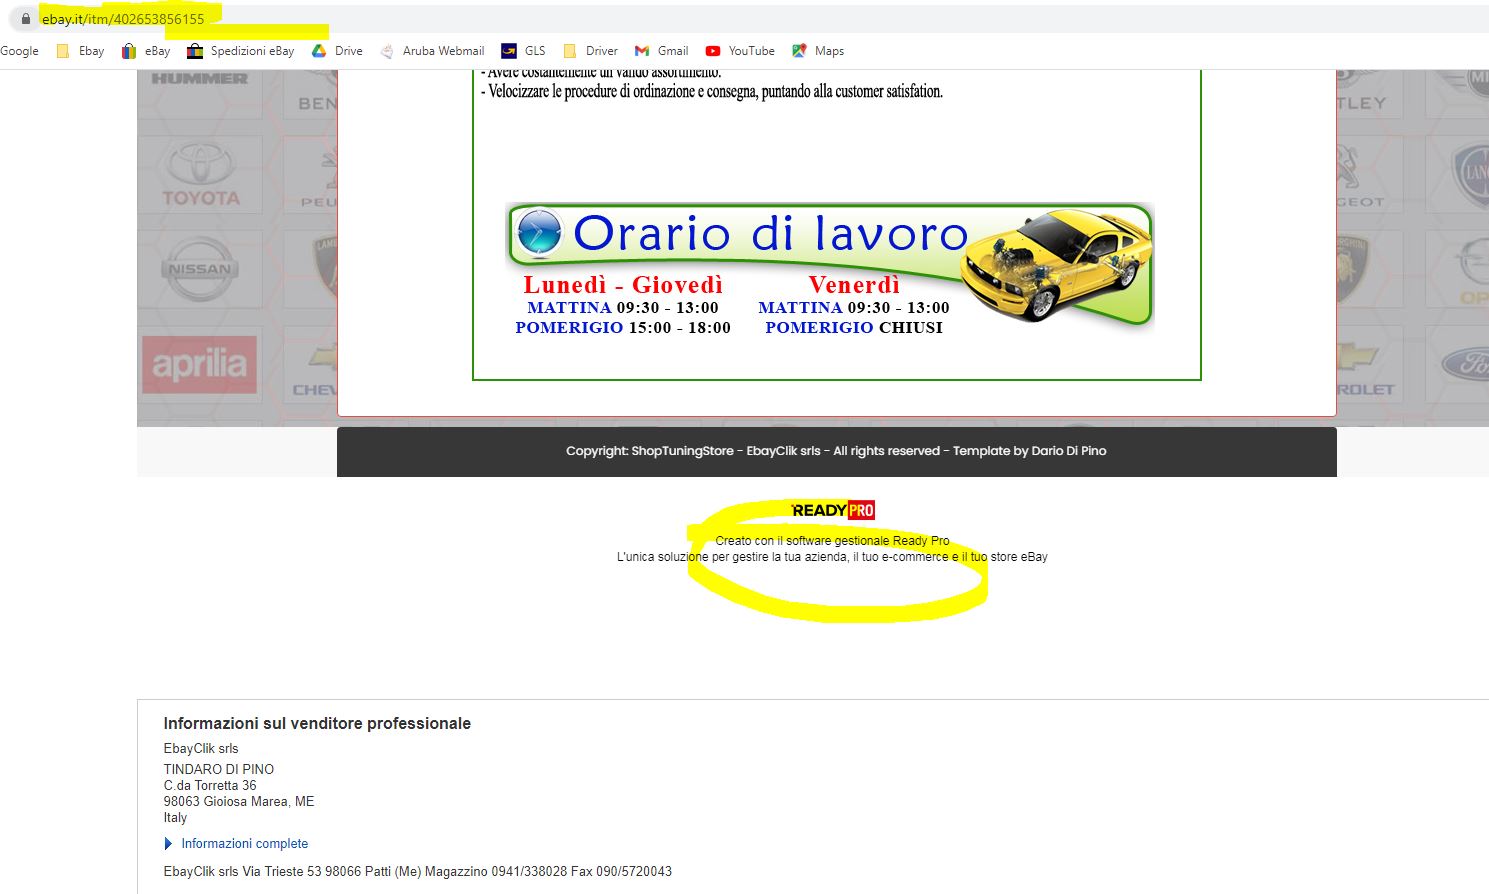The width and height of the screenshot is (1489, 894).
Task: Open the Gmail bookmark
Action: pos(661,51)
